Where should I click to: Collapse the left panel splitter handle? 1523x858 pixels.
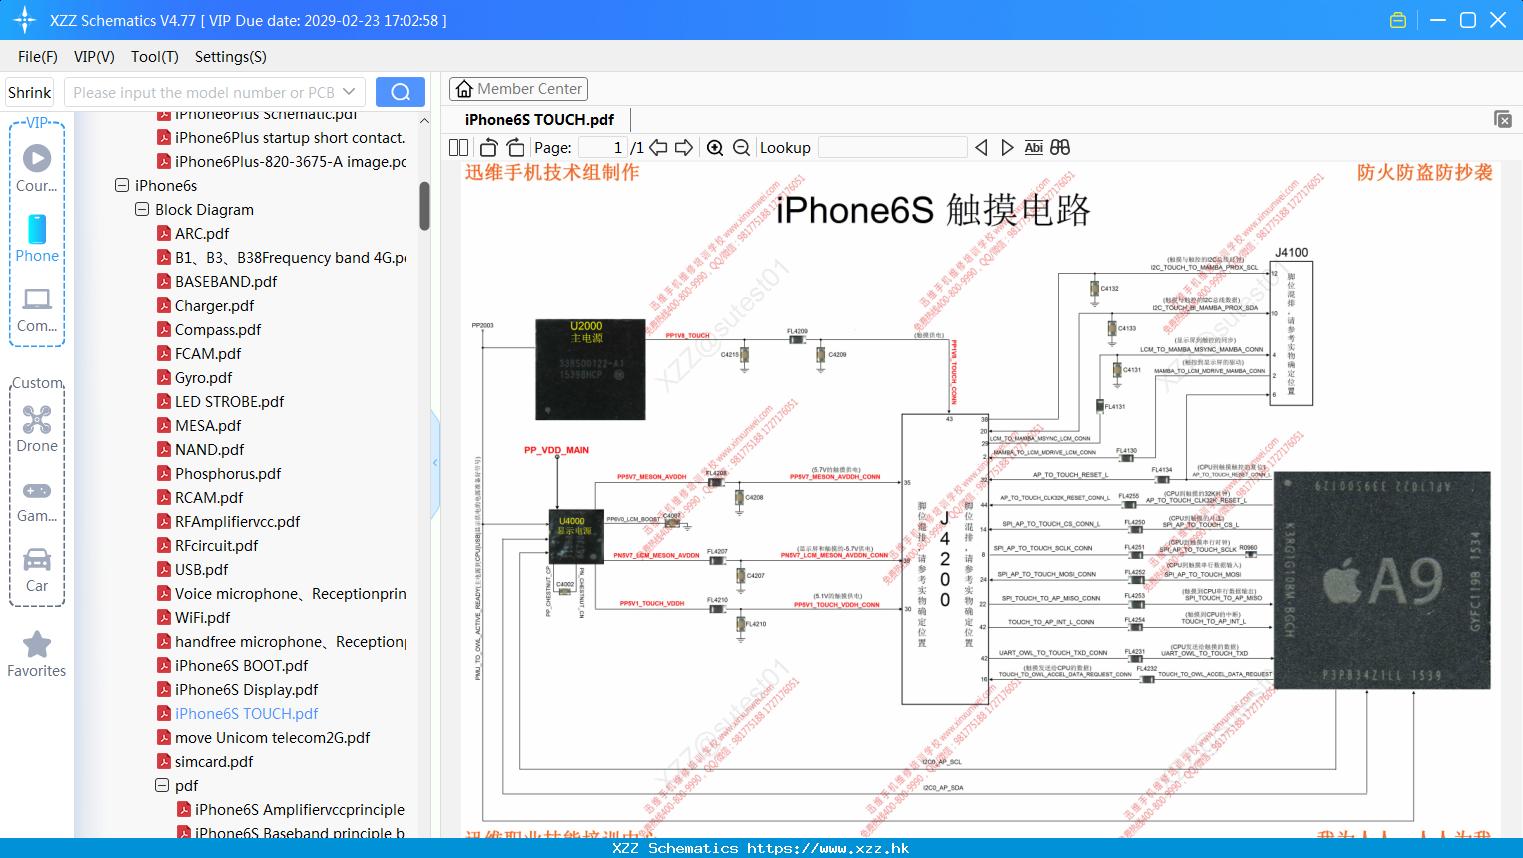point(435,462)
